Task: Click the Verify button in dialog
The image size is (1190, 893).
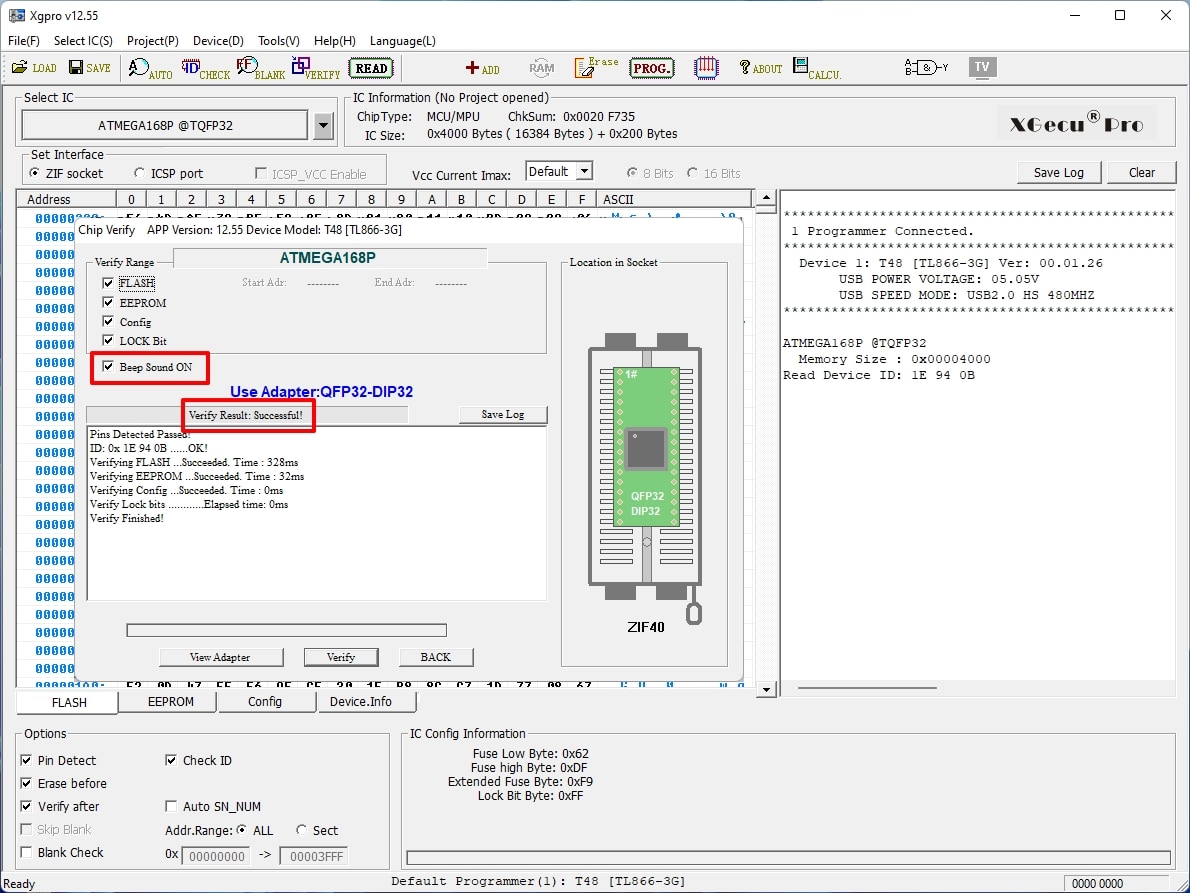Action: click(341, 657)
